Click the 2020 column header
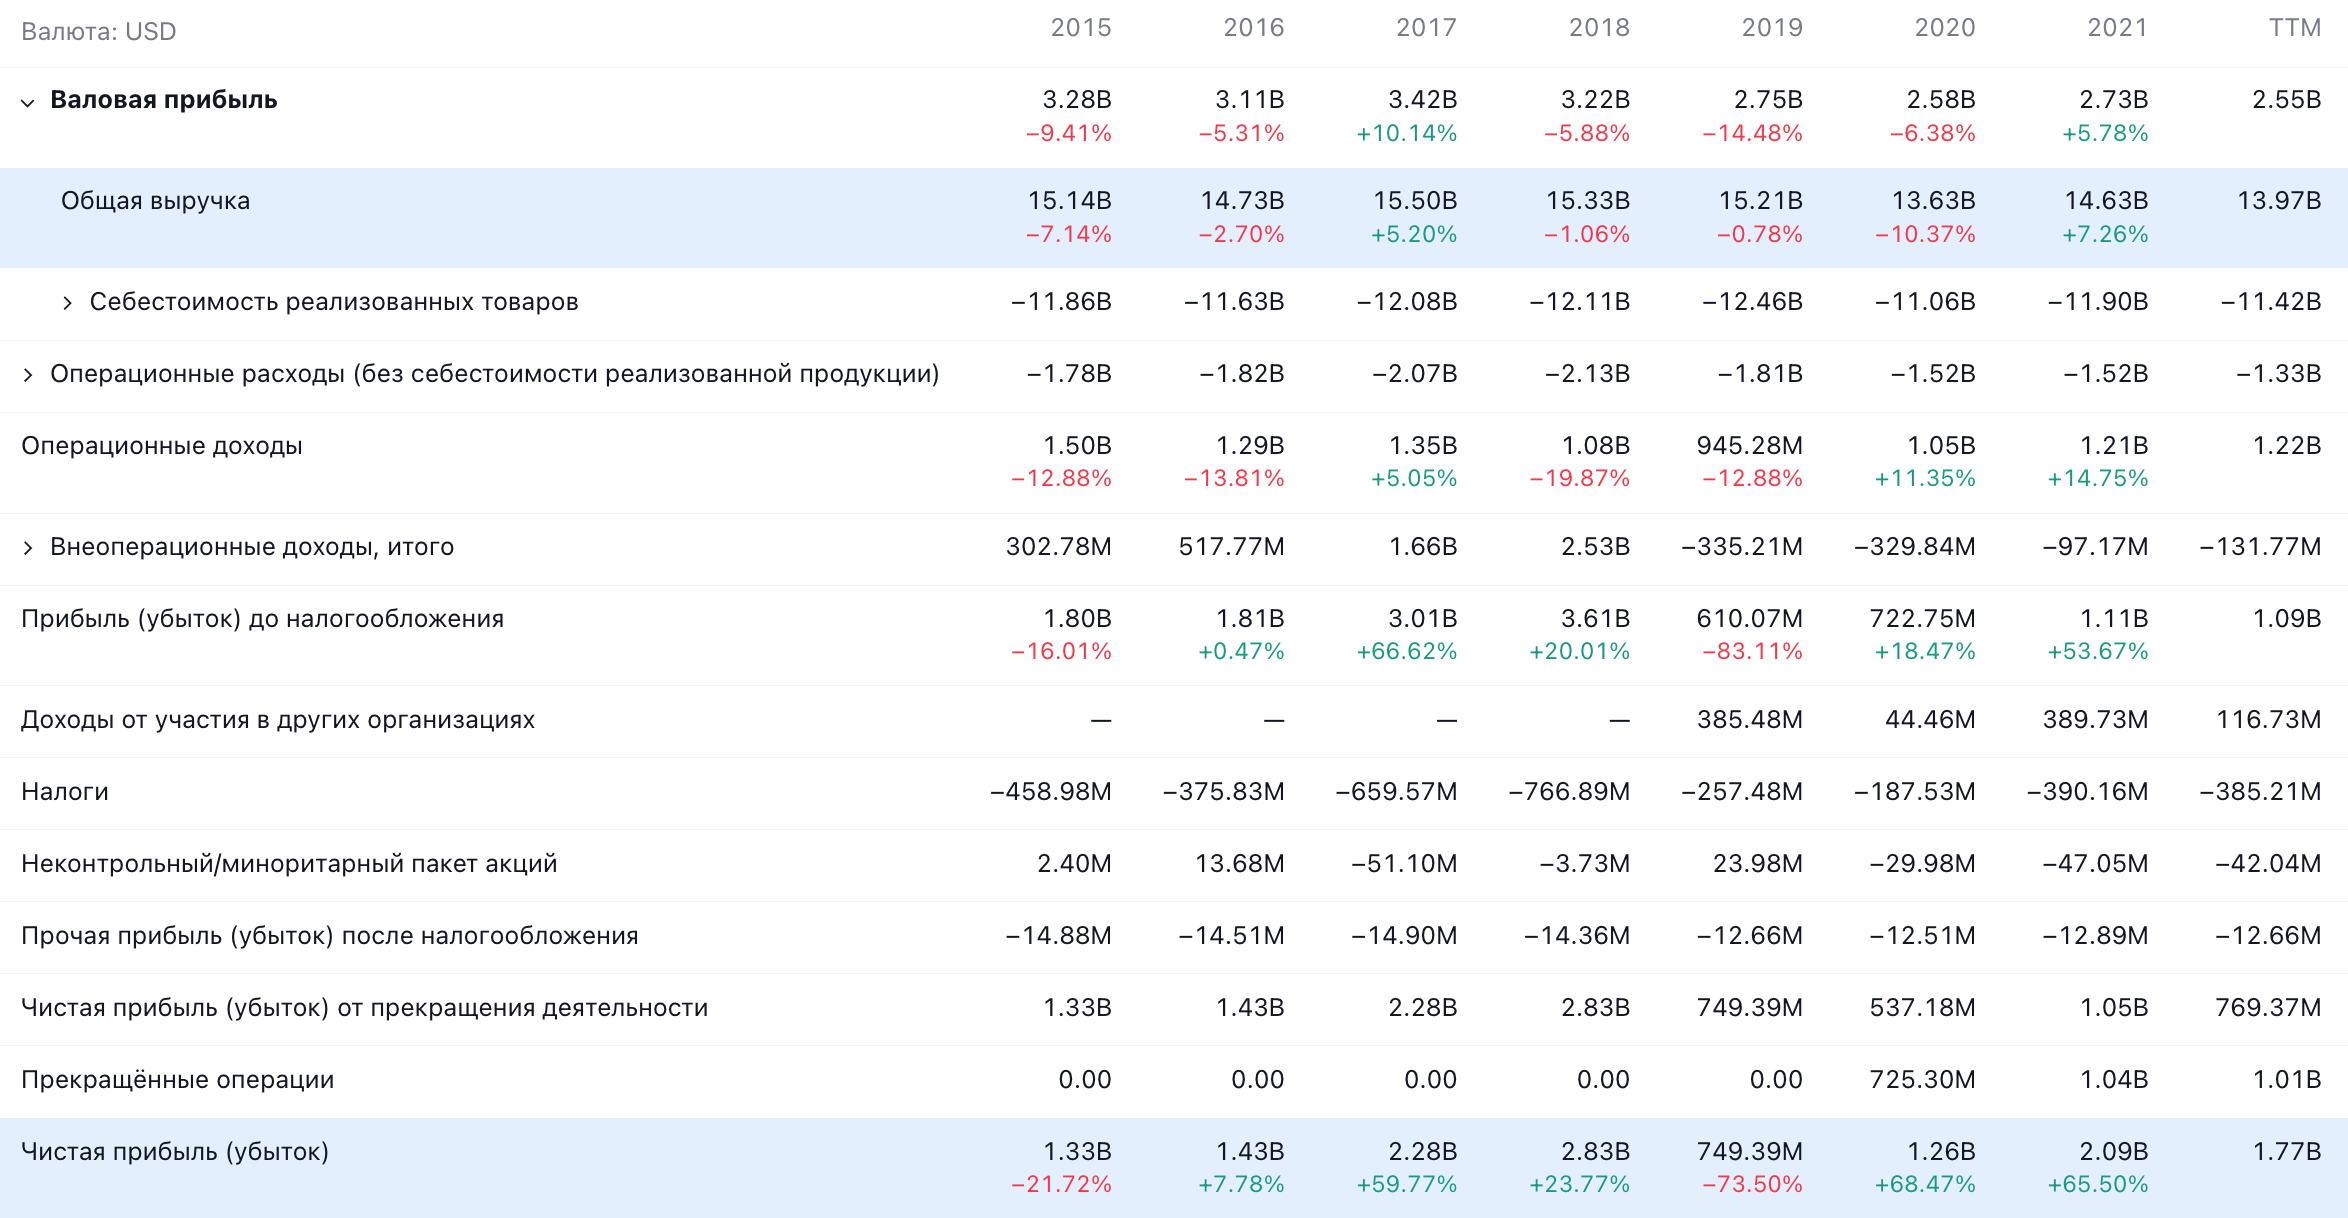Screen dimensions: 2348x1218 pyautogui.click(x=1945, y=28)
